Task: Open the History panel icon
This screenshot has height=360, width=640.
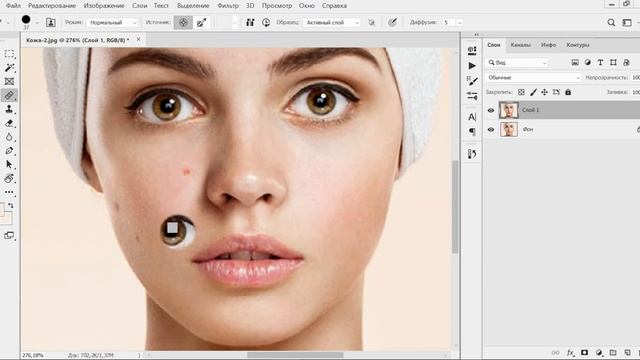Action: (x=472, y=154)
